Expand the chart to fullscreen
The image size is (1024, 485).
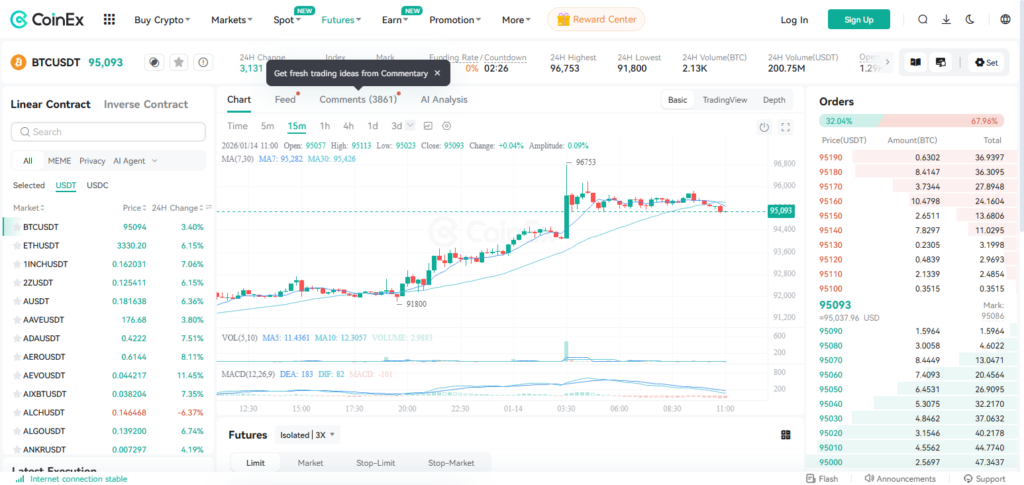tap(786, 127)
